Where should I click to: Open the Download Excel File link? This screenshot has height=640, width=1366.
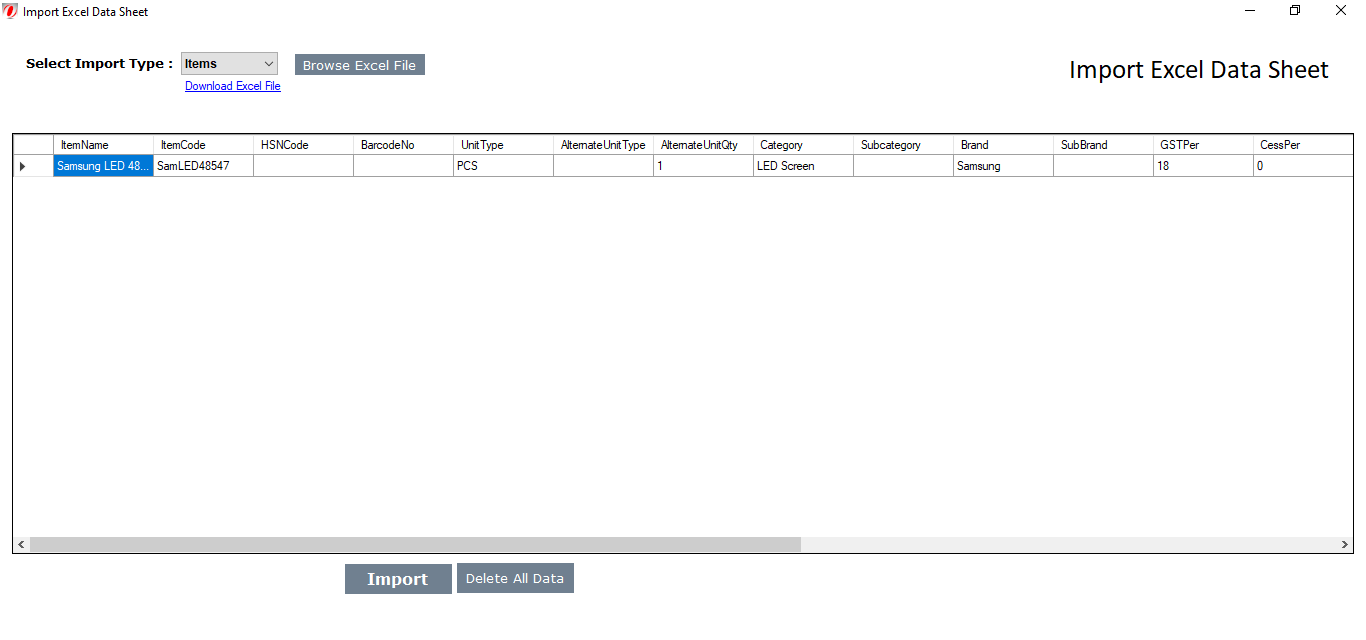233,86
